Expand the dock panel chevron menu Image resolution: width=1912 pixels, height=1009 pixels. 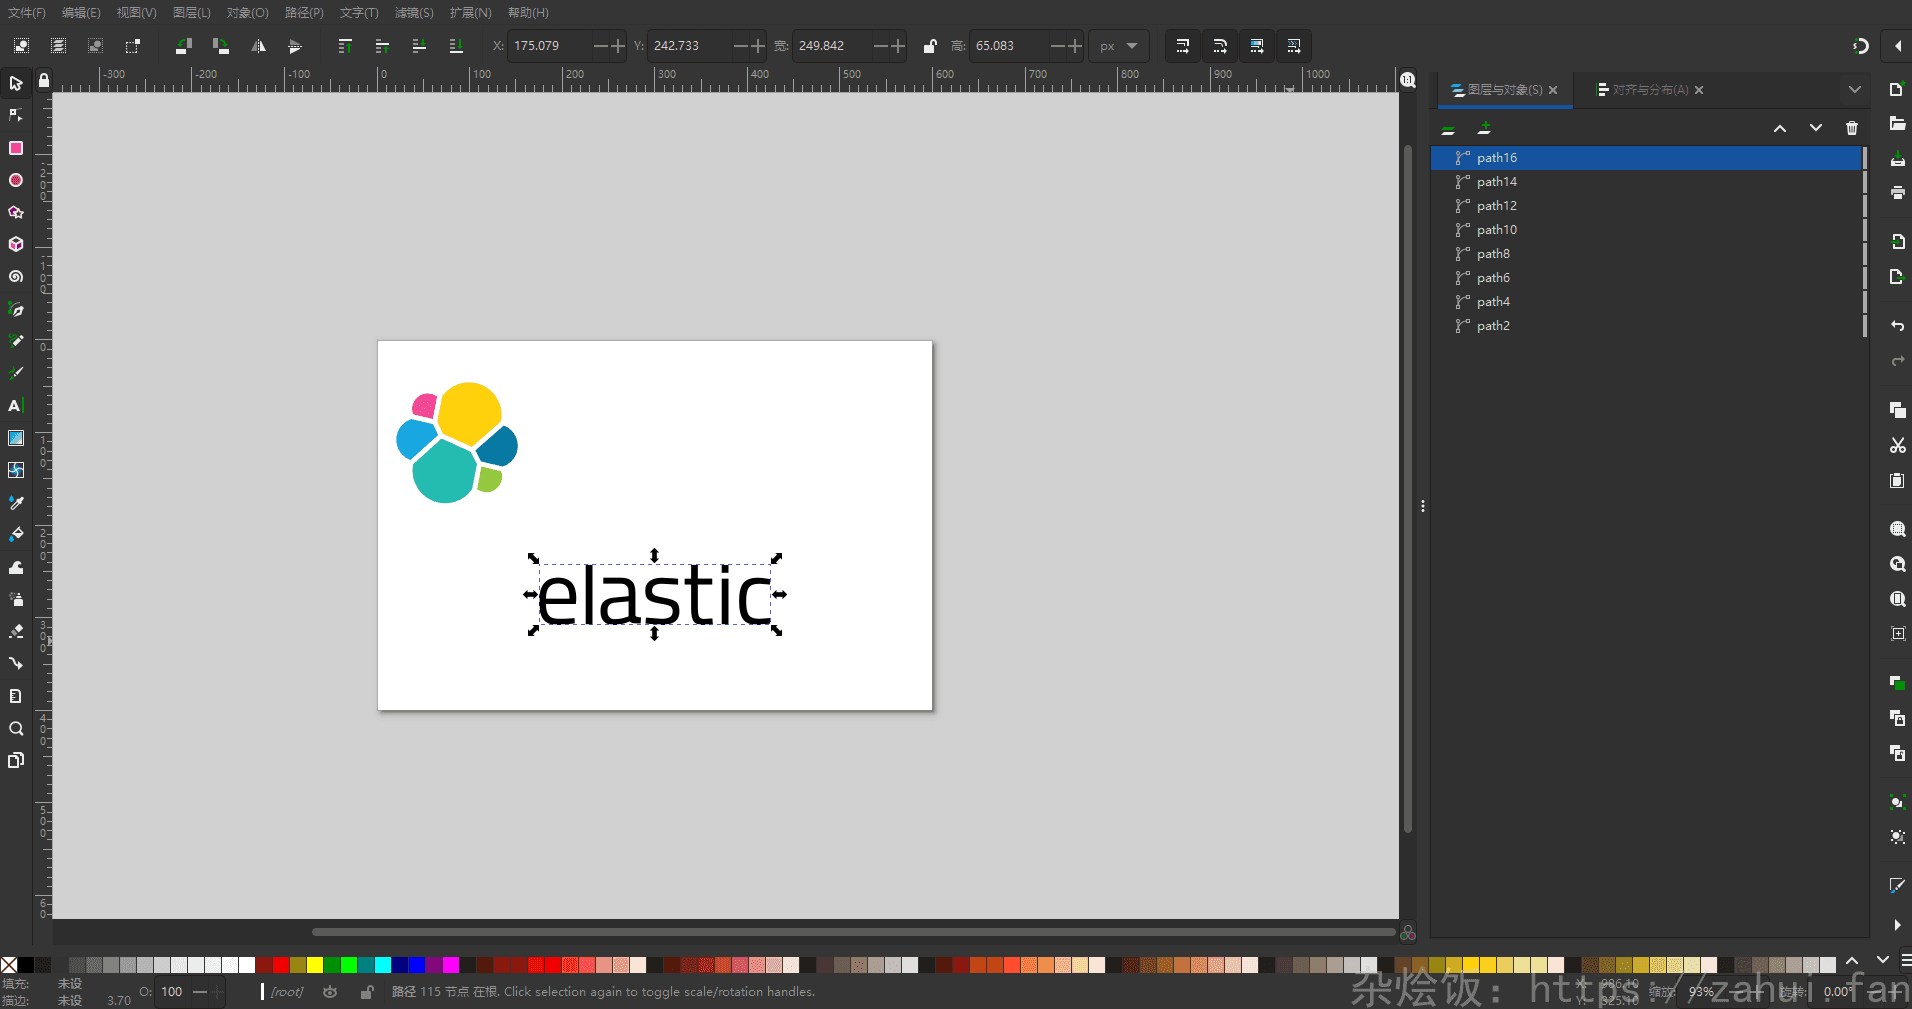click(1855, 90)
